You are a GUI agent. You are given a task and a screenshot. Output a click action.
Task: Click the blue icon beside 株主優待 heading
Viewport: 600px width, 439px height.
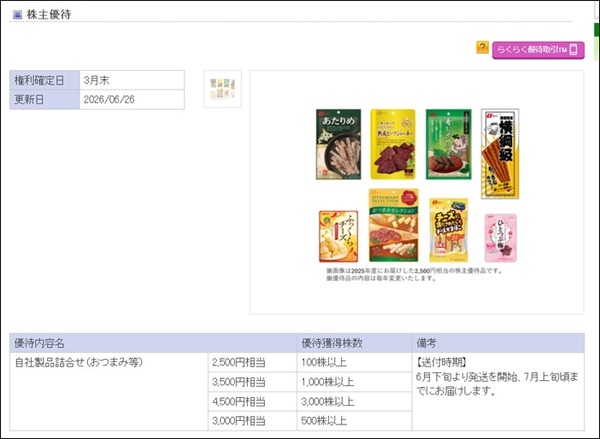pos(17,15)
